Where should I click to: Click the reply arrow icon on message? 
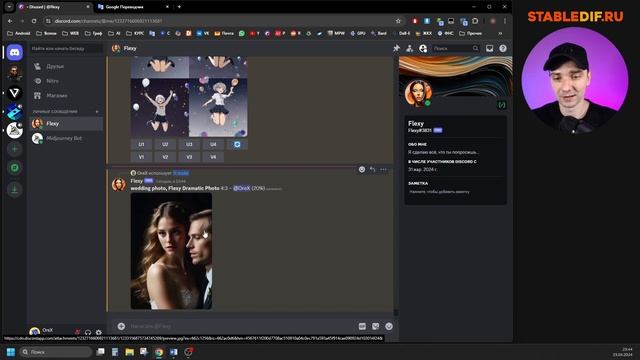coord(372,169)
